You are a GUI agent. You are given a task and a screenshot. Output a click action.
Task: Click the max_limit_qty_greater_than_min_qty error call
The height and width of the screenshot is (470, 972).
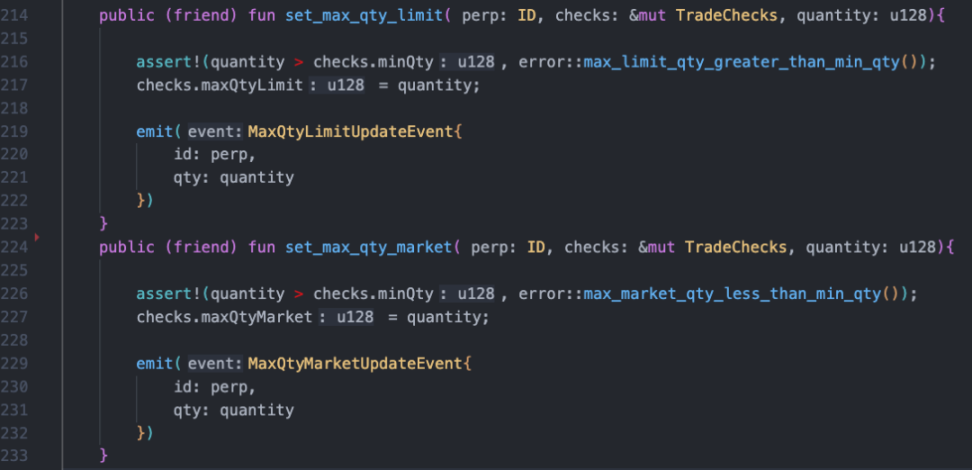coord(742,62)
